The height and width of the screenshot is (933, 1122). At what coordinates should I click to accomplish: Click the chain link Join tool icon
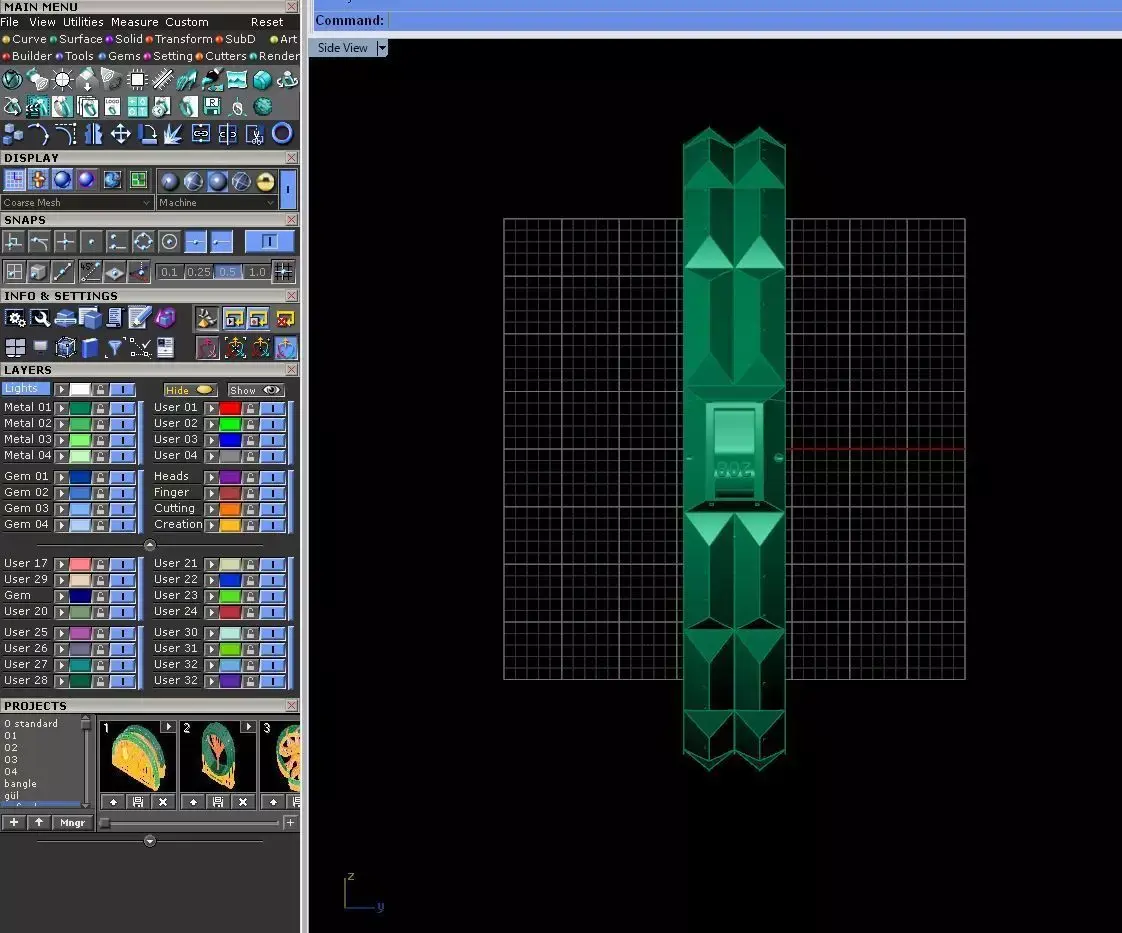tap(201, 134)
